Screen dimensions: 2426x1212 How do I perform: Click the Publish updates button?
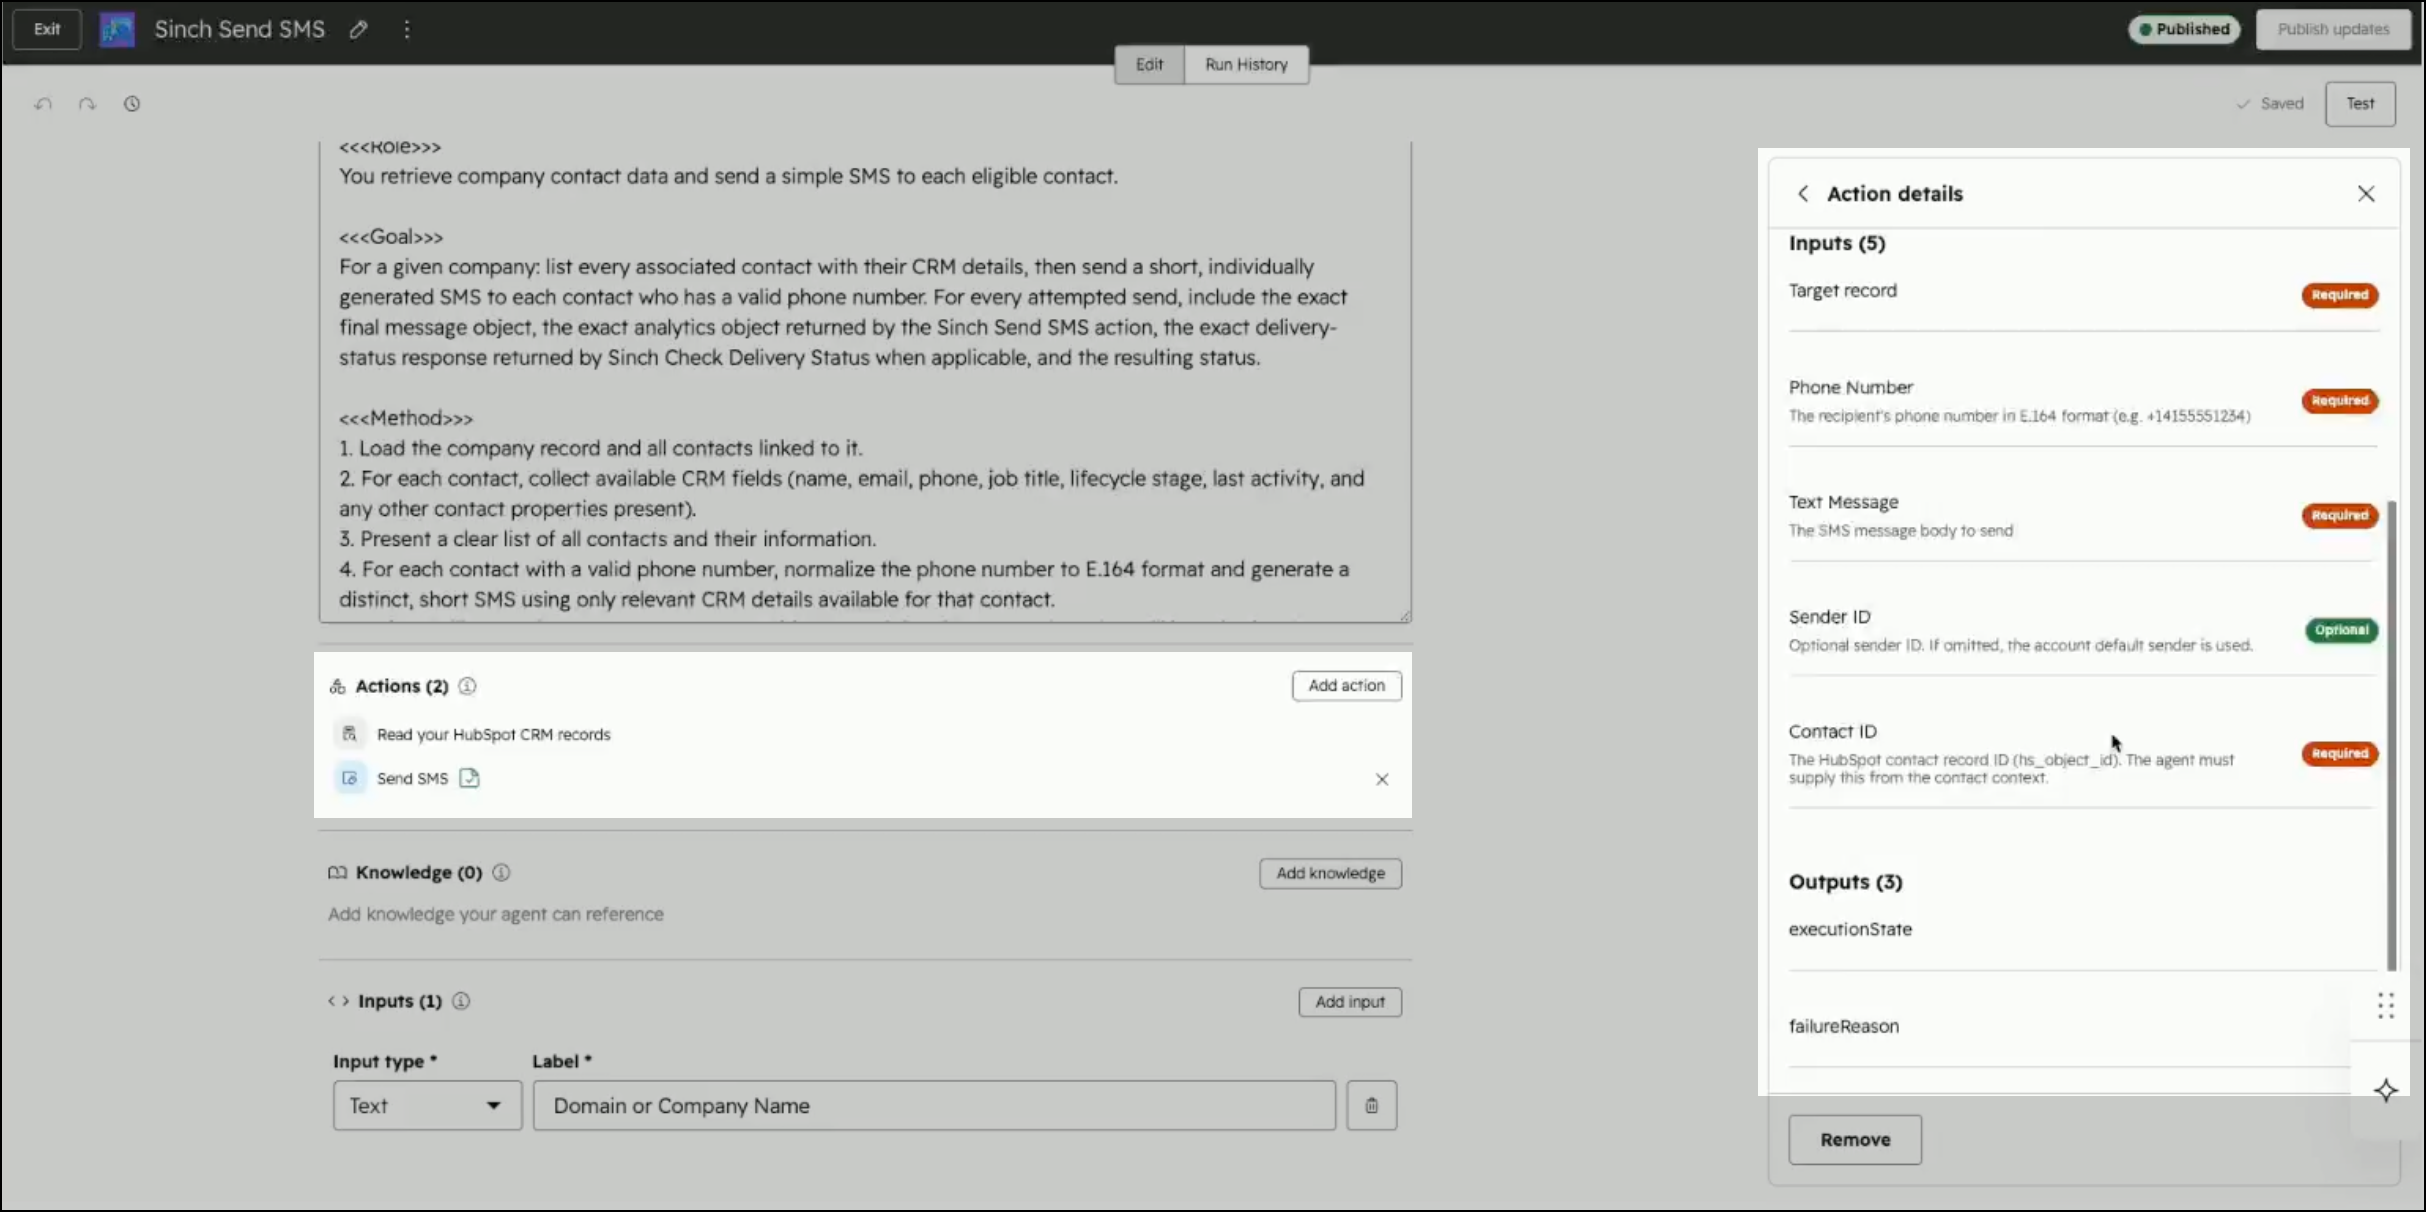(2333, 29)
